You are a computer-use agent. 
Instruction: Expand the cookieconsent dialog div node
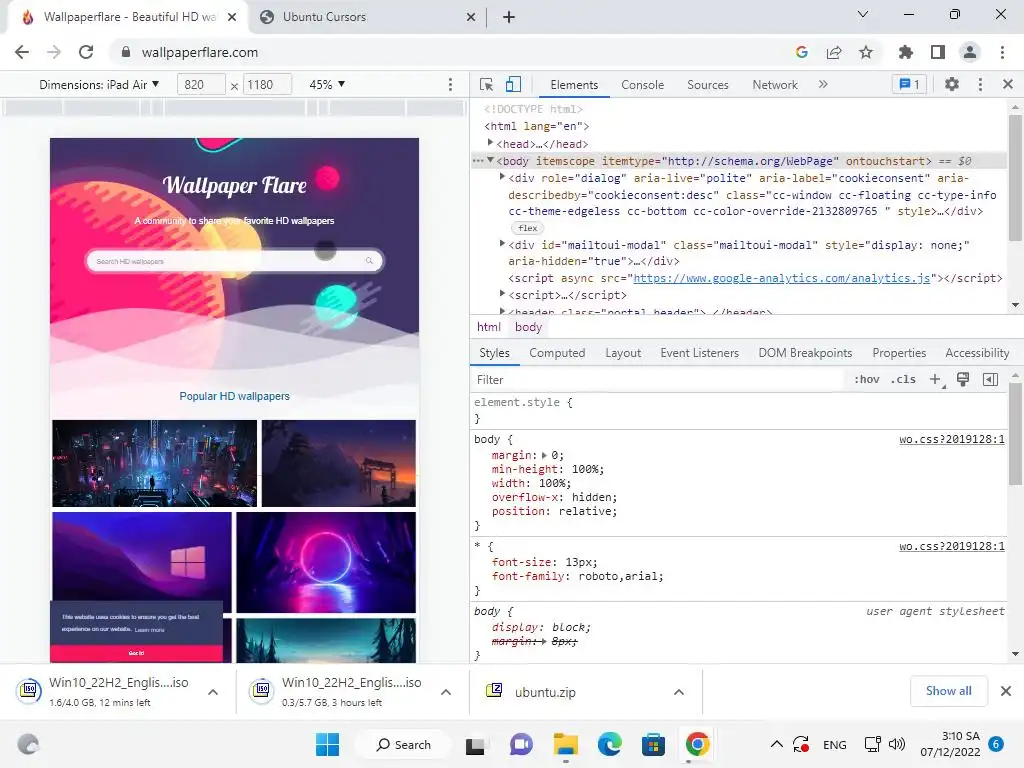(x=502, y=177)
